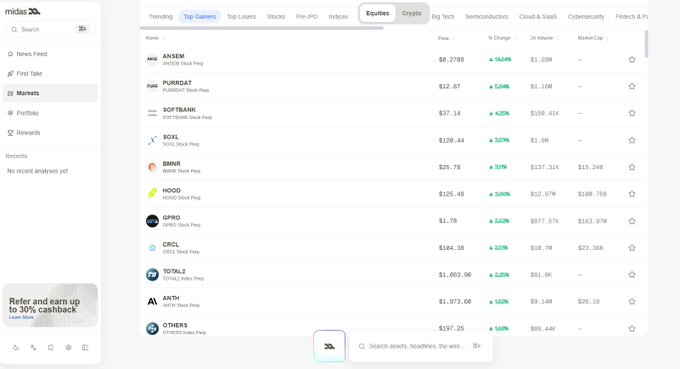Open the News Feed page

pos(50,54)
